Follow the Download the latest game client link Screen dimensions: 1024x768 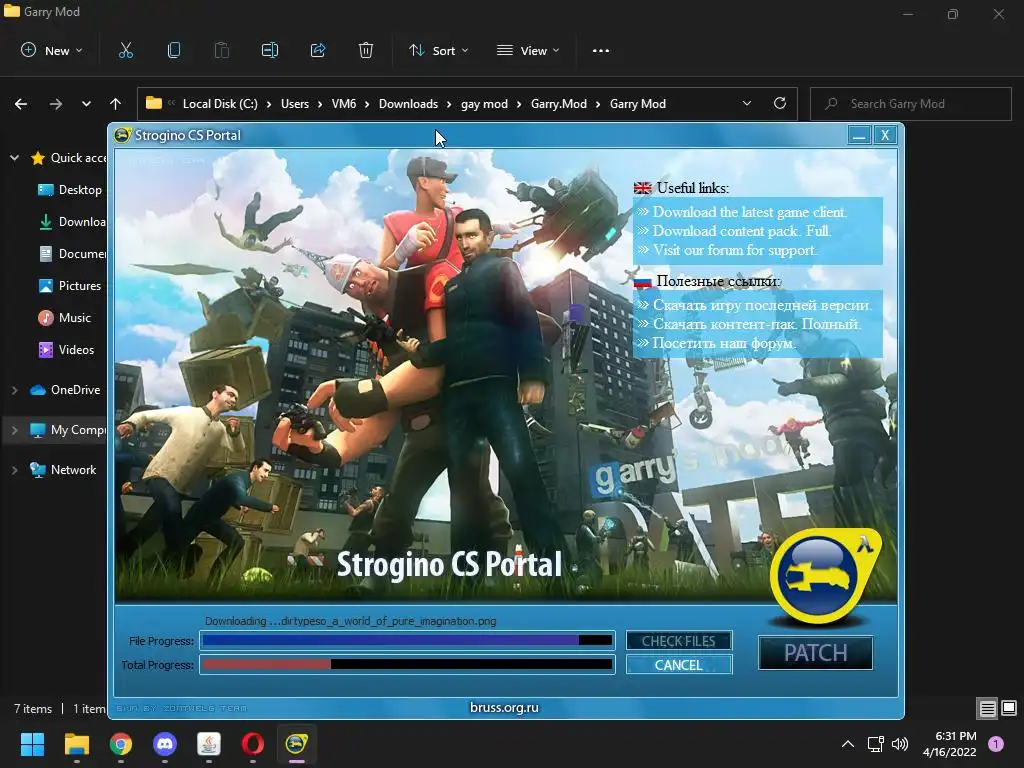pos(750,212)
